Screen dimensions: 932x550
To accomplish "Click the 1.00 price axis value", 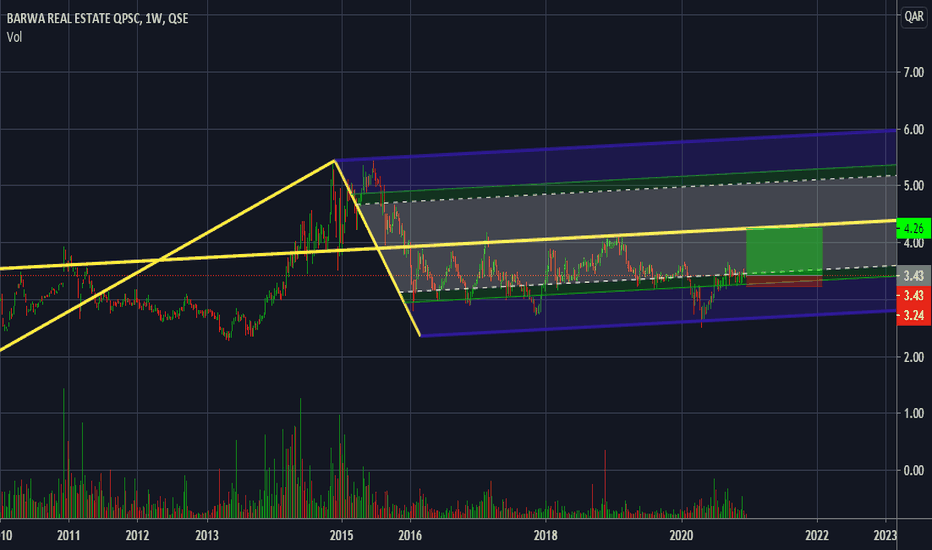I will pyautogui.click(x=914, y=413).
